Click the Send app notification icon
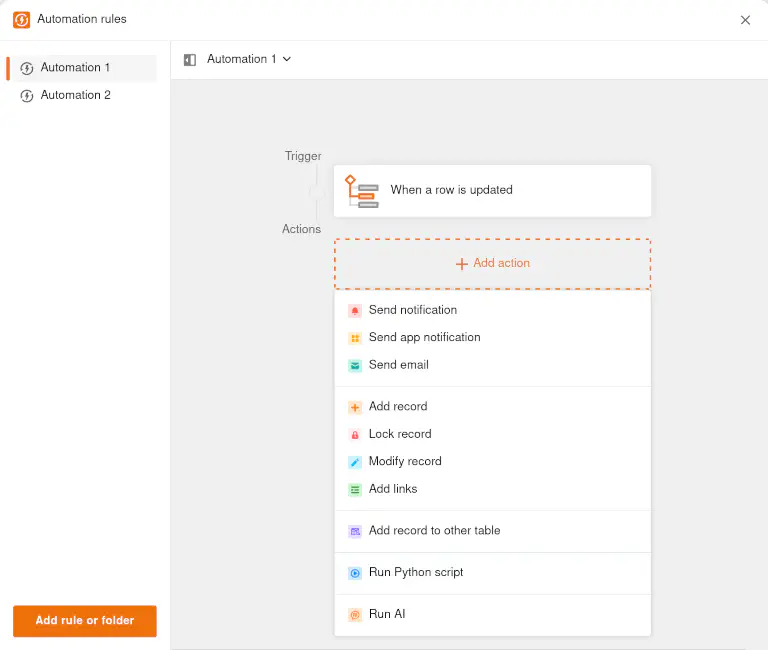This screenshot has height=650, width=768. pyautogui.click(x=355, y=338)
